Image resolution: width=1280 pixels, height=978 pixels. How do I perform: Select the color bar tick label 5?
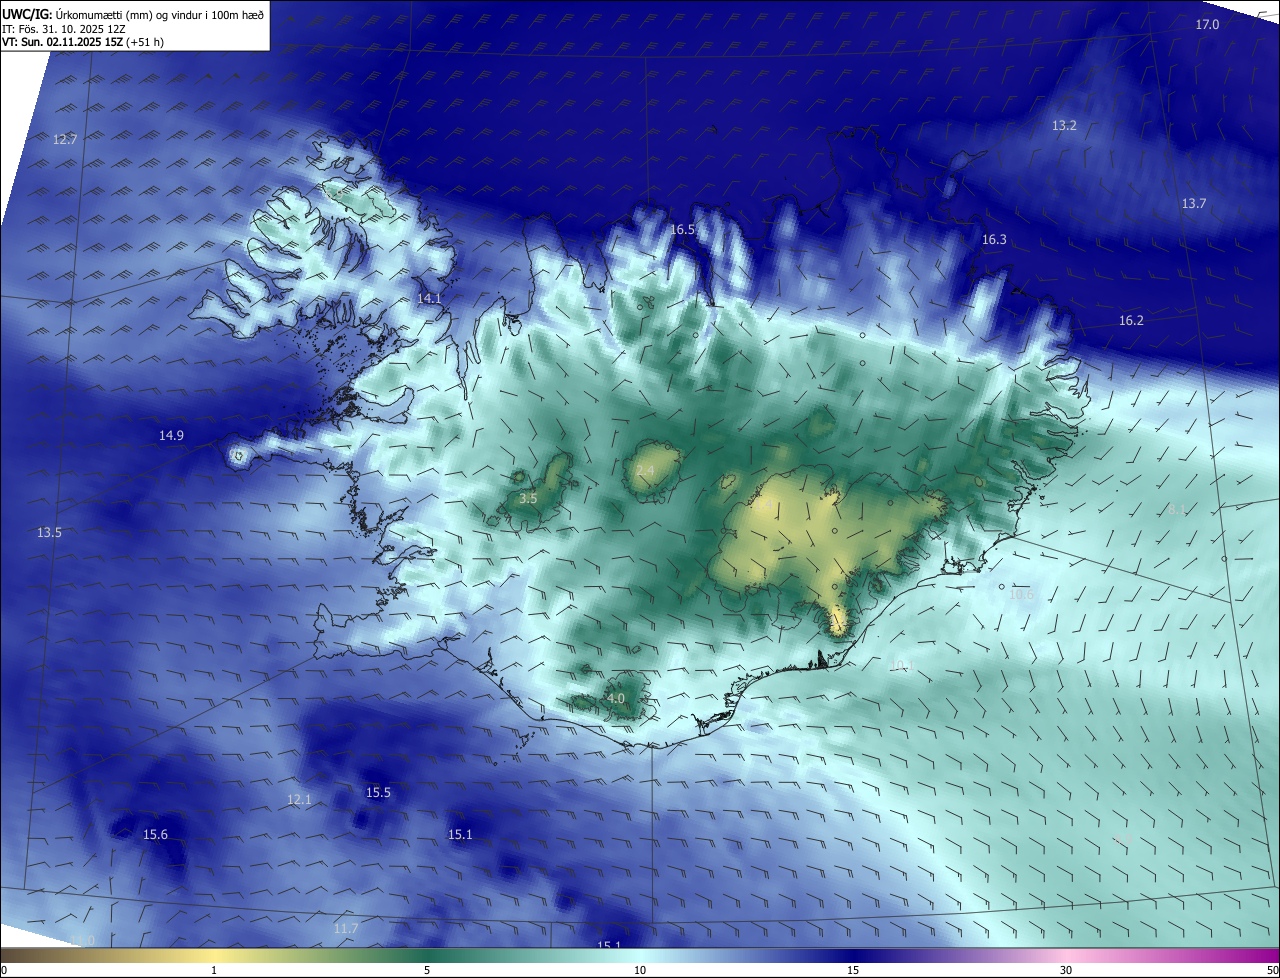[x=427, y=970]
